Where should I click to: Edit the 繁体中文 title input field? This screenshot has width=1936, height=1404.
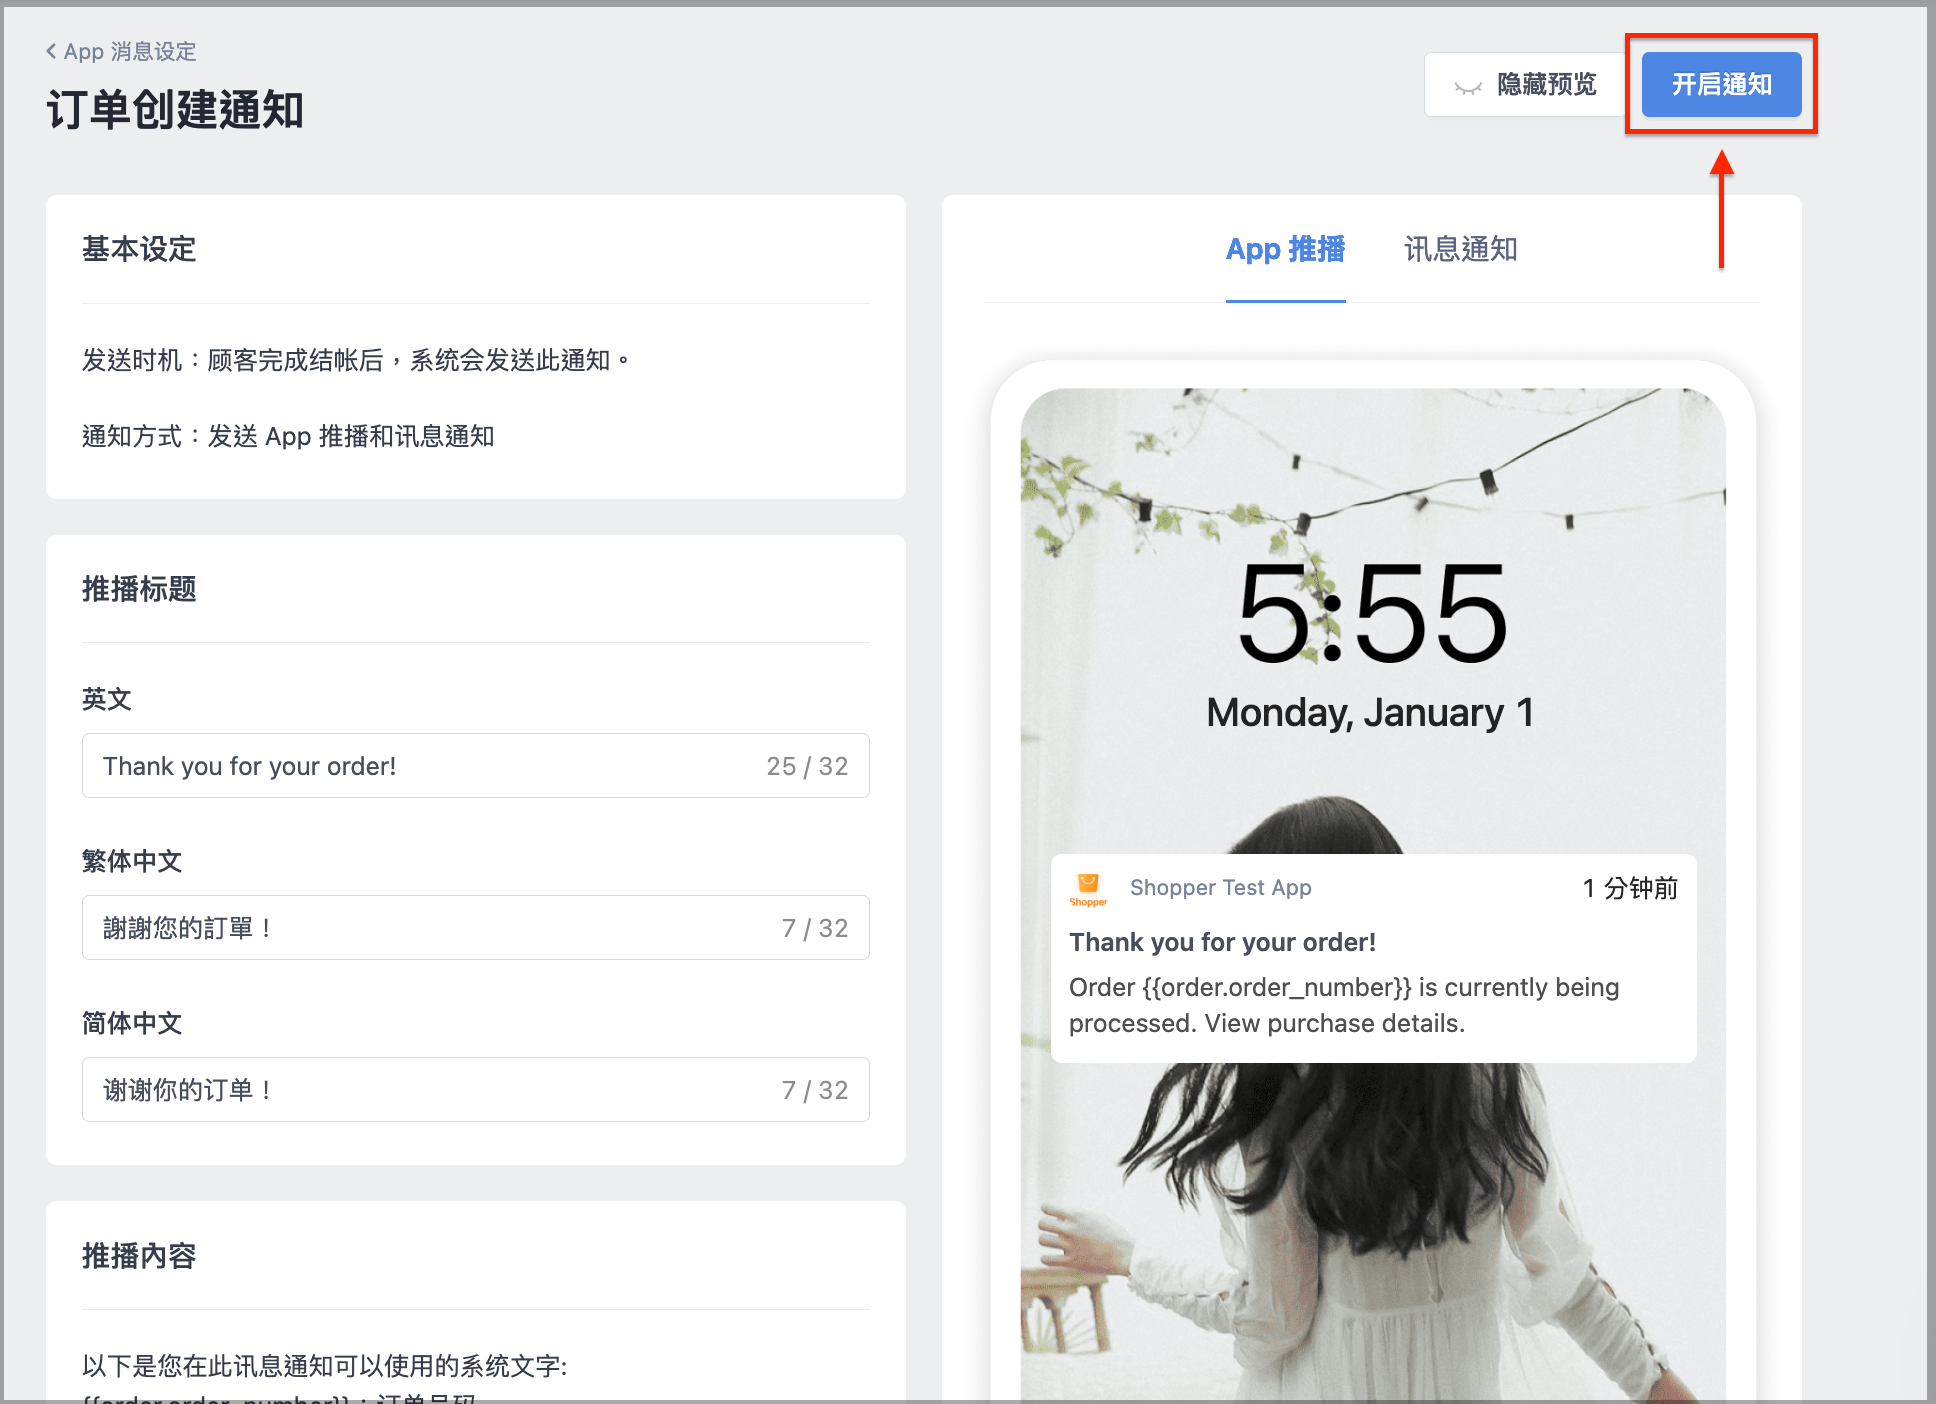pos(476,928)
